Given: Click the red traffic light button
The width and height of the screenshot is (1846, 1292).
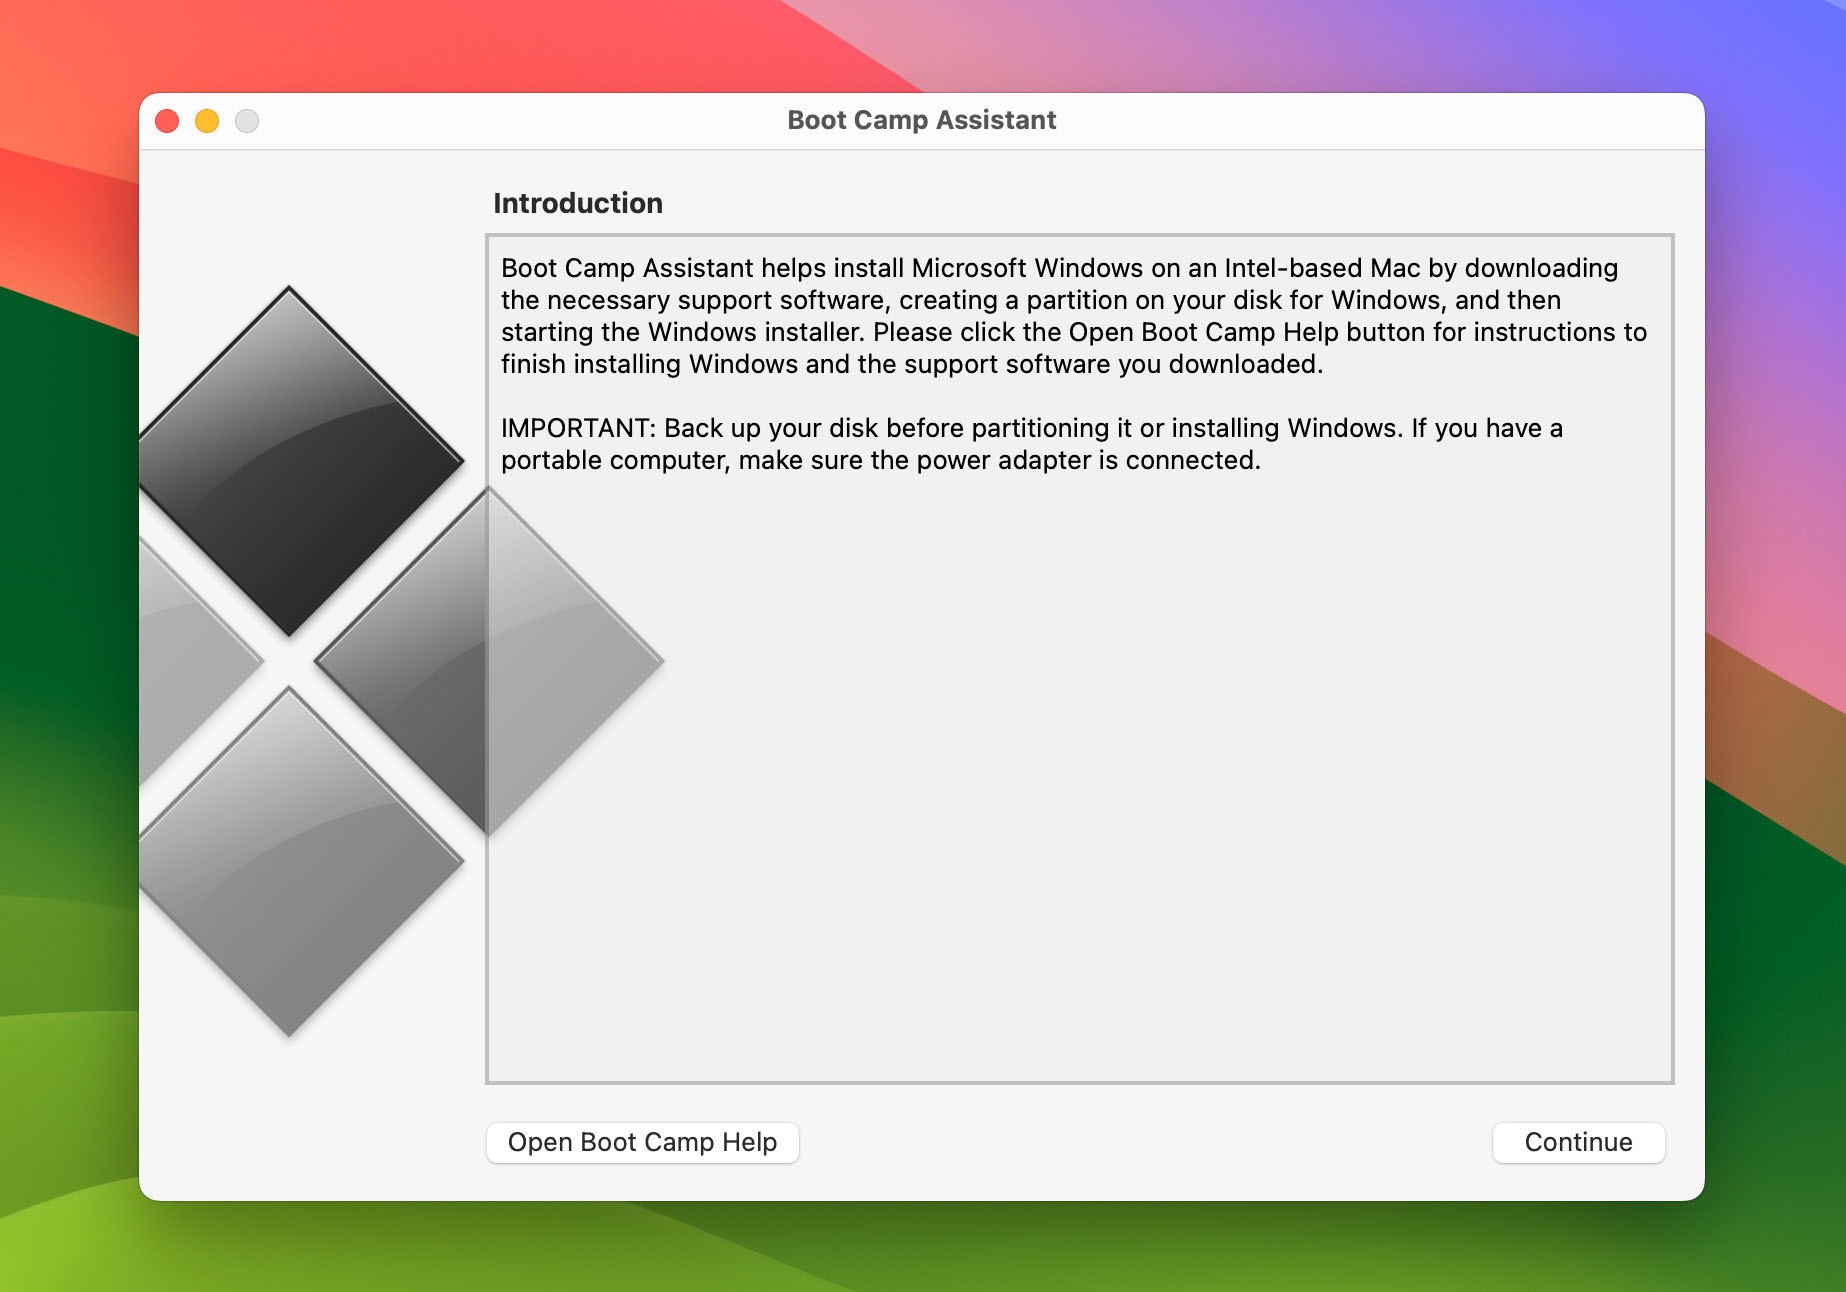Looking at the screenshot, I should pos(166,120).
